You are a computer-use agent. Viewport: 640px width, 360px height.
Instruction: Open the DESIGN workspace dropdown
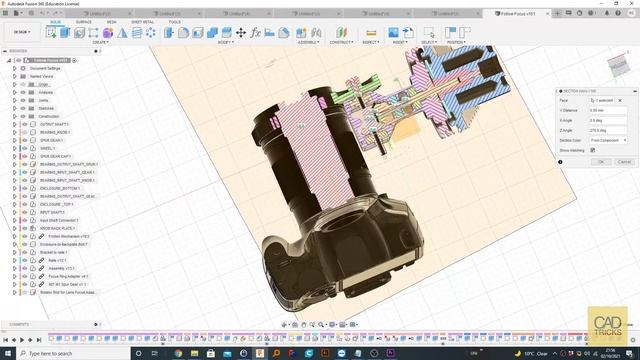click(x=22, y=32)
